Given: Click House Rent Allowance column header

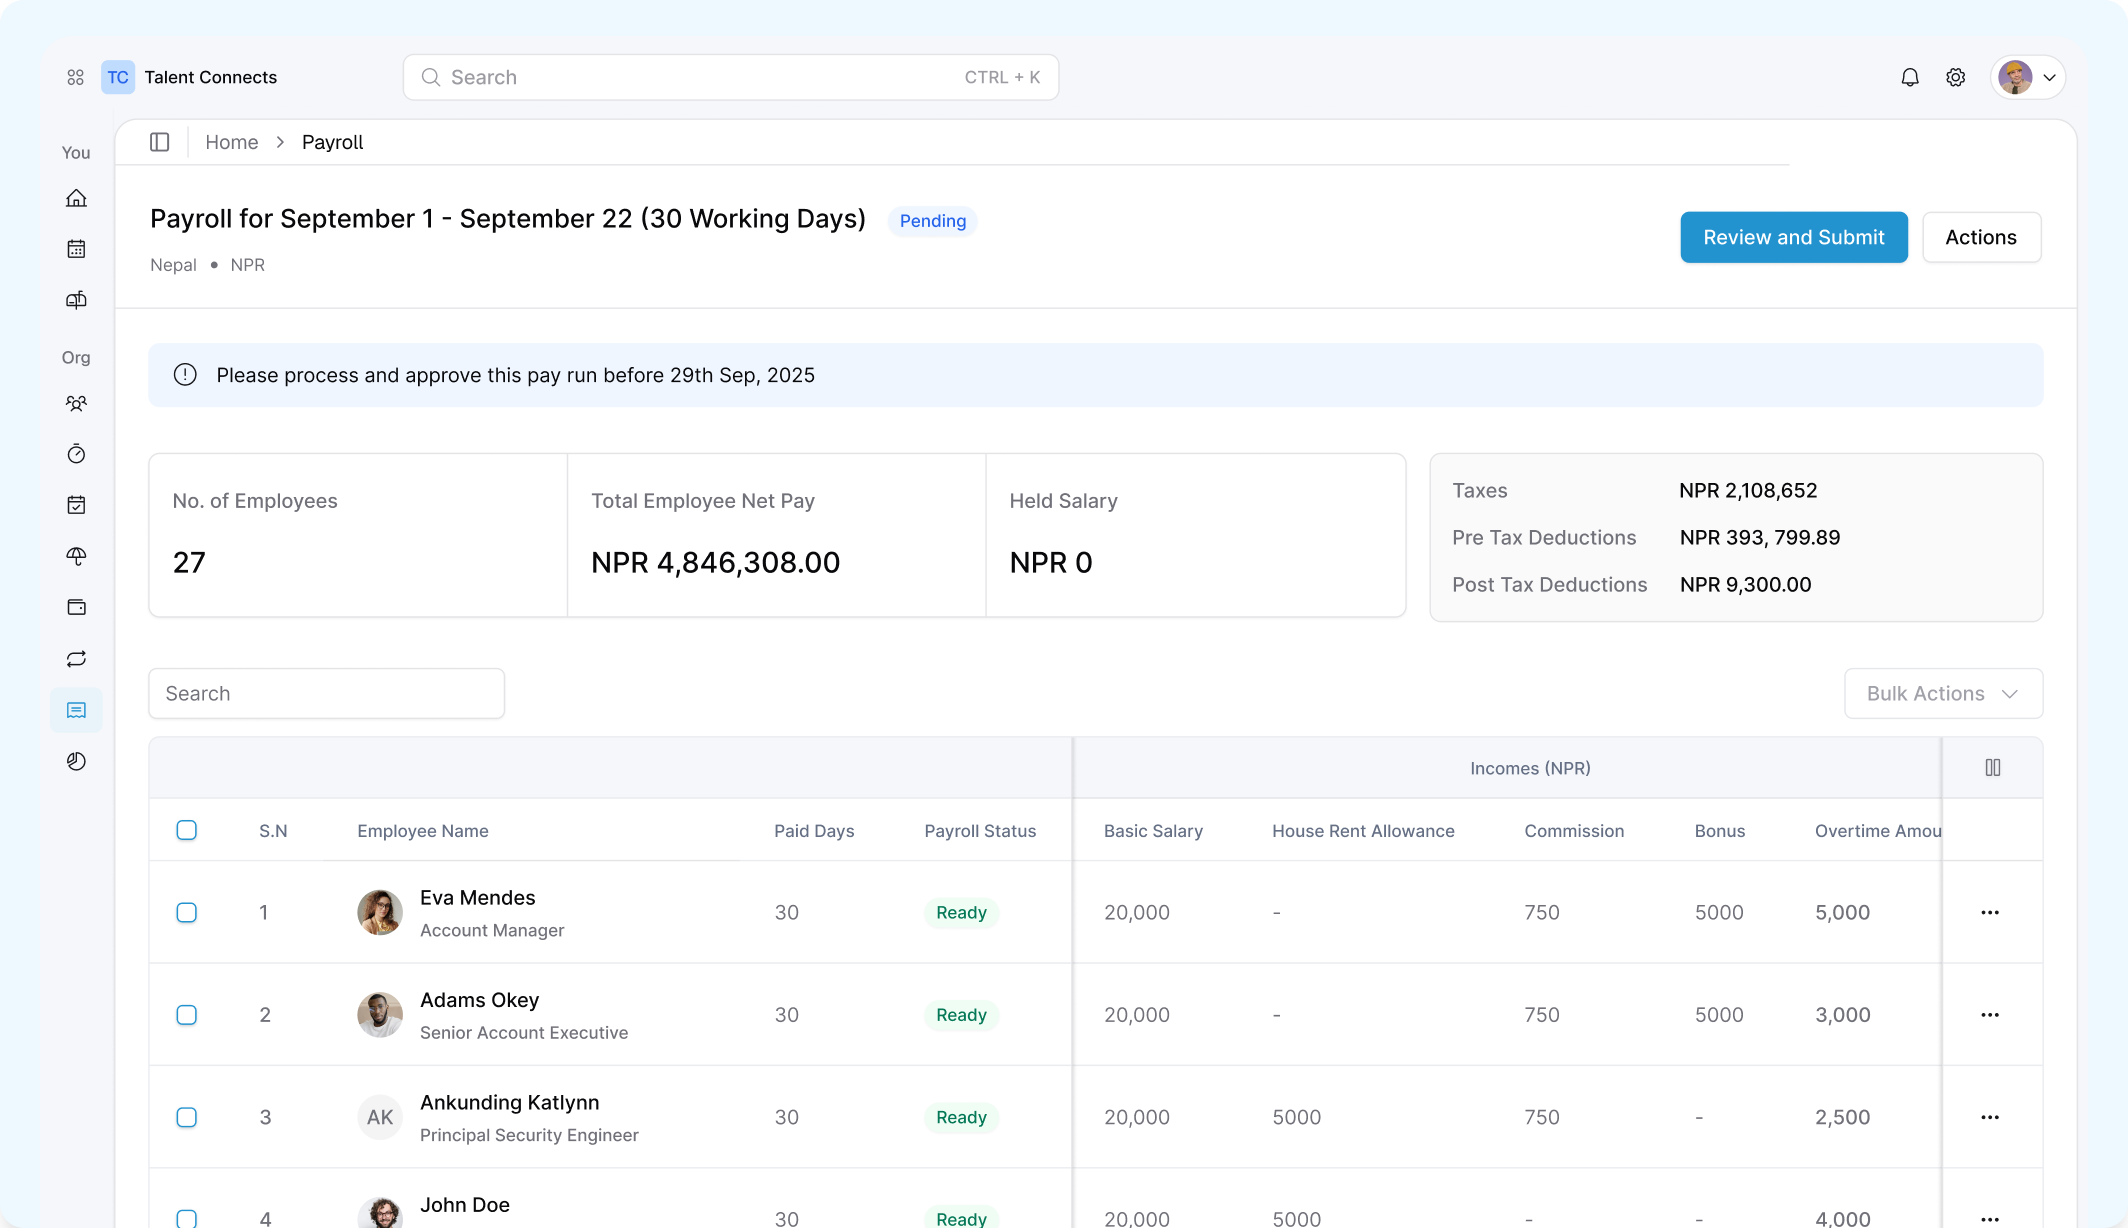Looking at the screenshot, I should [x=1363, y=831].
